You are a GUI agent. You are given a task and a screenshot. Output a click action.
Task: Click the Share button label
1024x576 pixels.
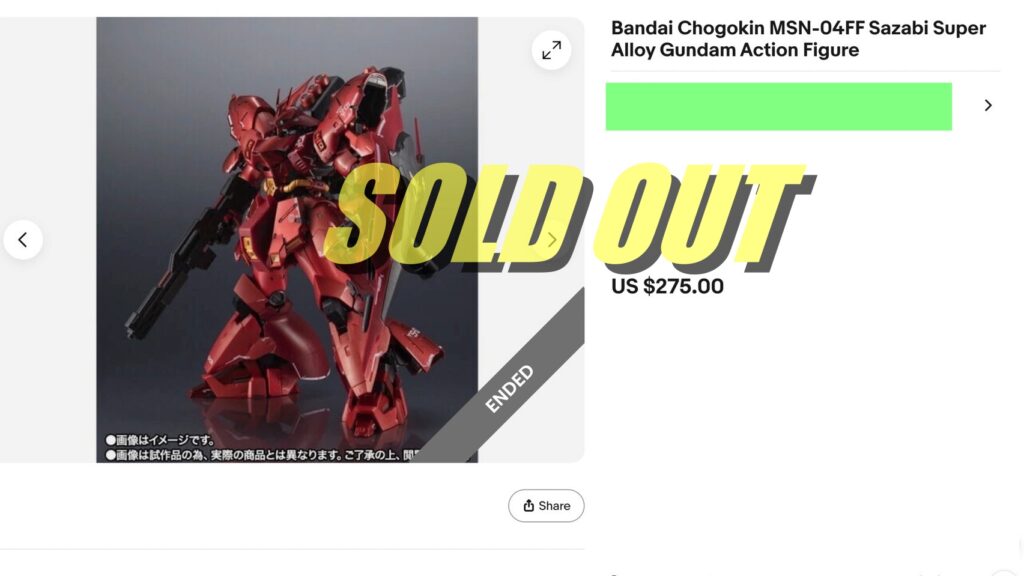click(x=554, y=506)
